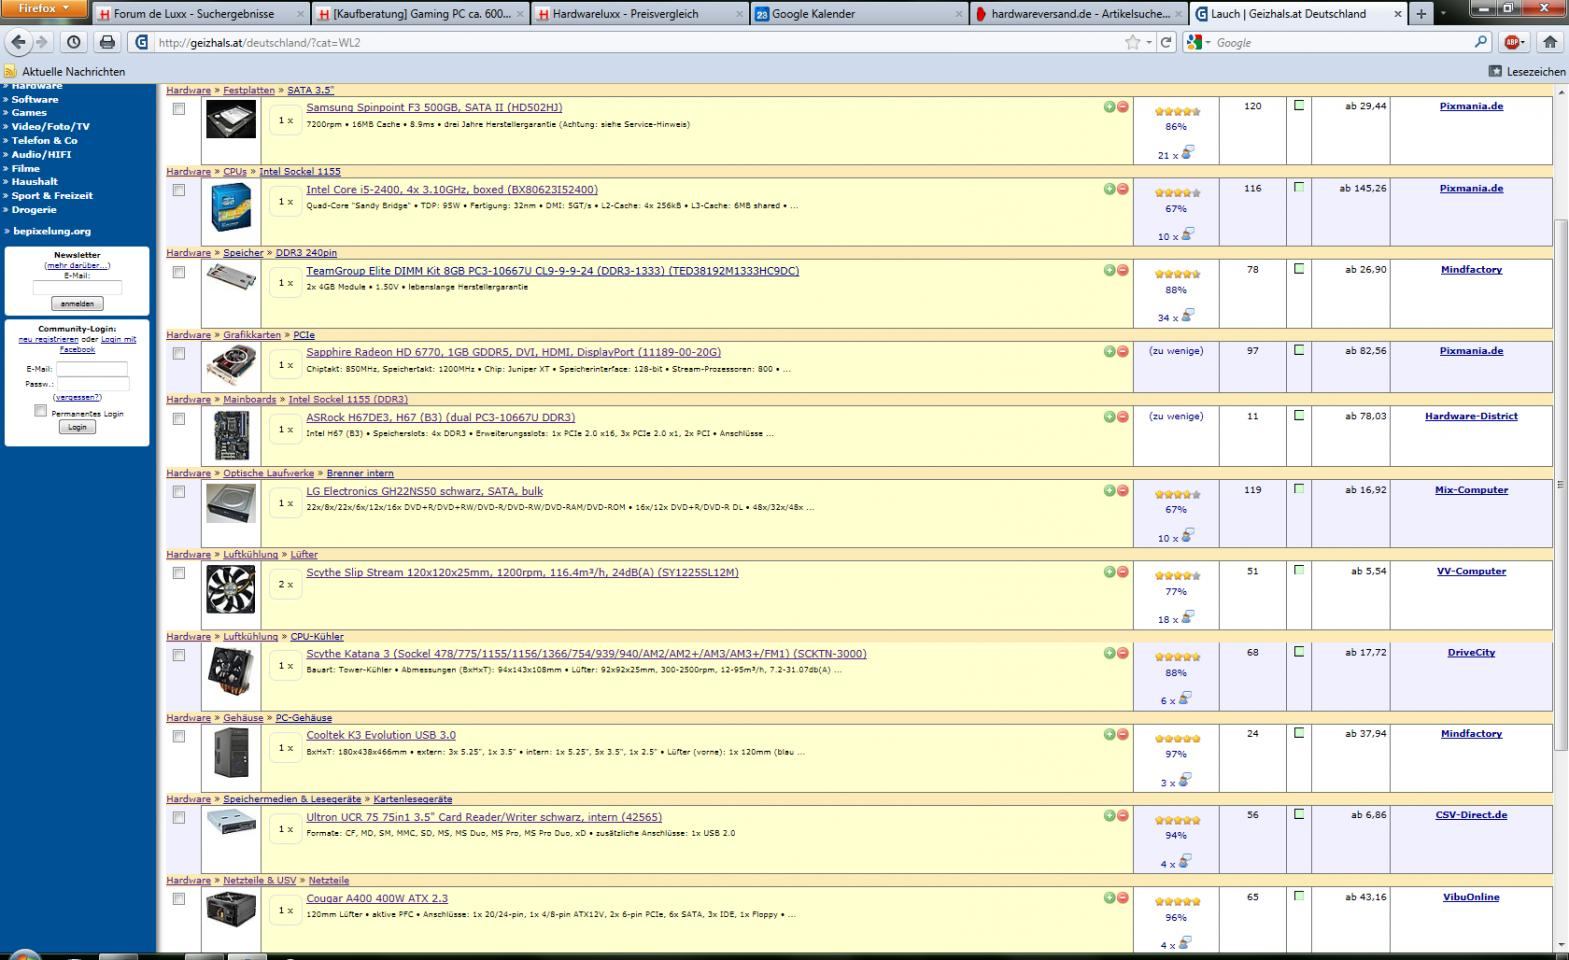The width and height of the screenshot is (1569, 960).
Task: Click red minus icon for Intel Core i5-2400
Action: [x=1122, y=189]
